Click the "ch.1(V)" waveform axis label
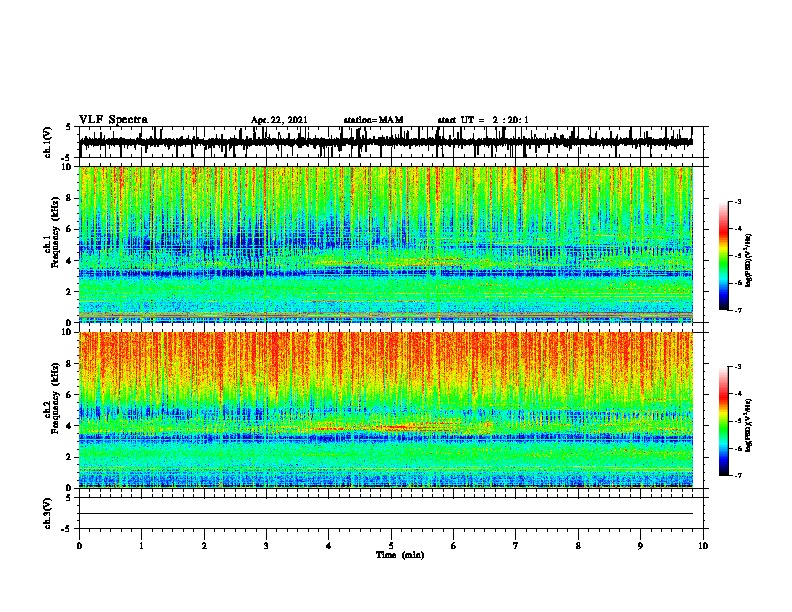The height and width of the screenshot is (612, 792). coord(48,142)
